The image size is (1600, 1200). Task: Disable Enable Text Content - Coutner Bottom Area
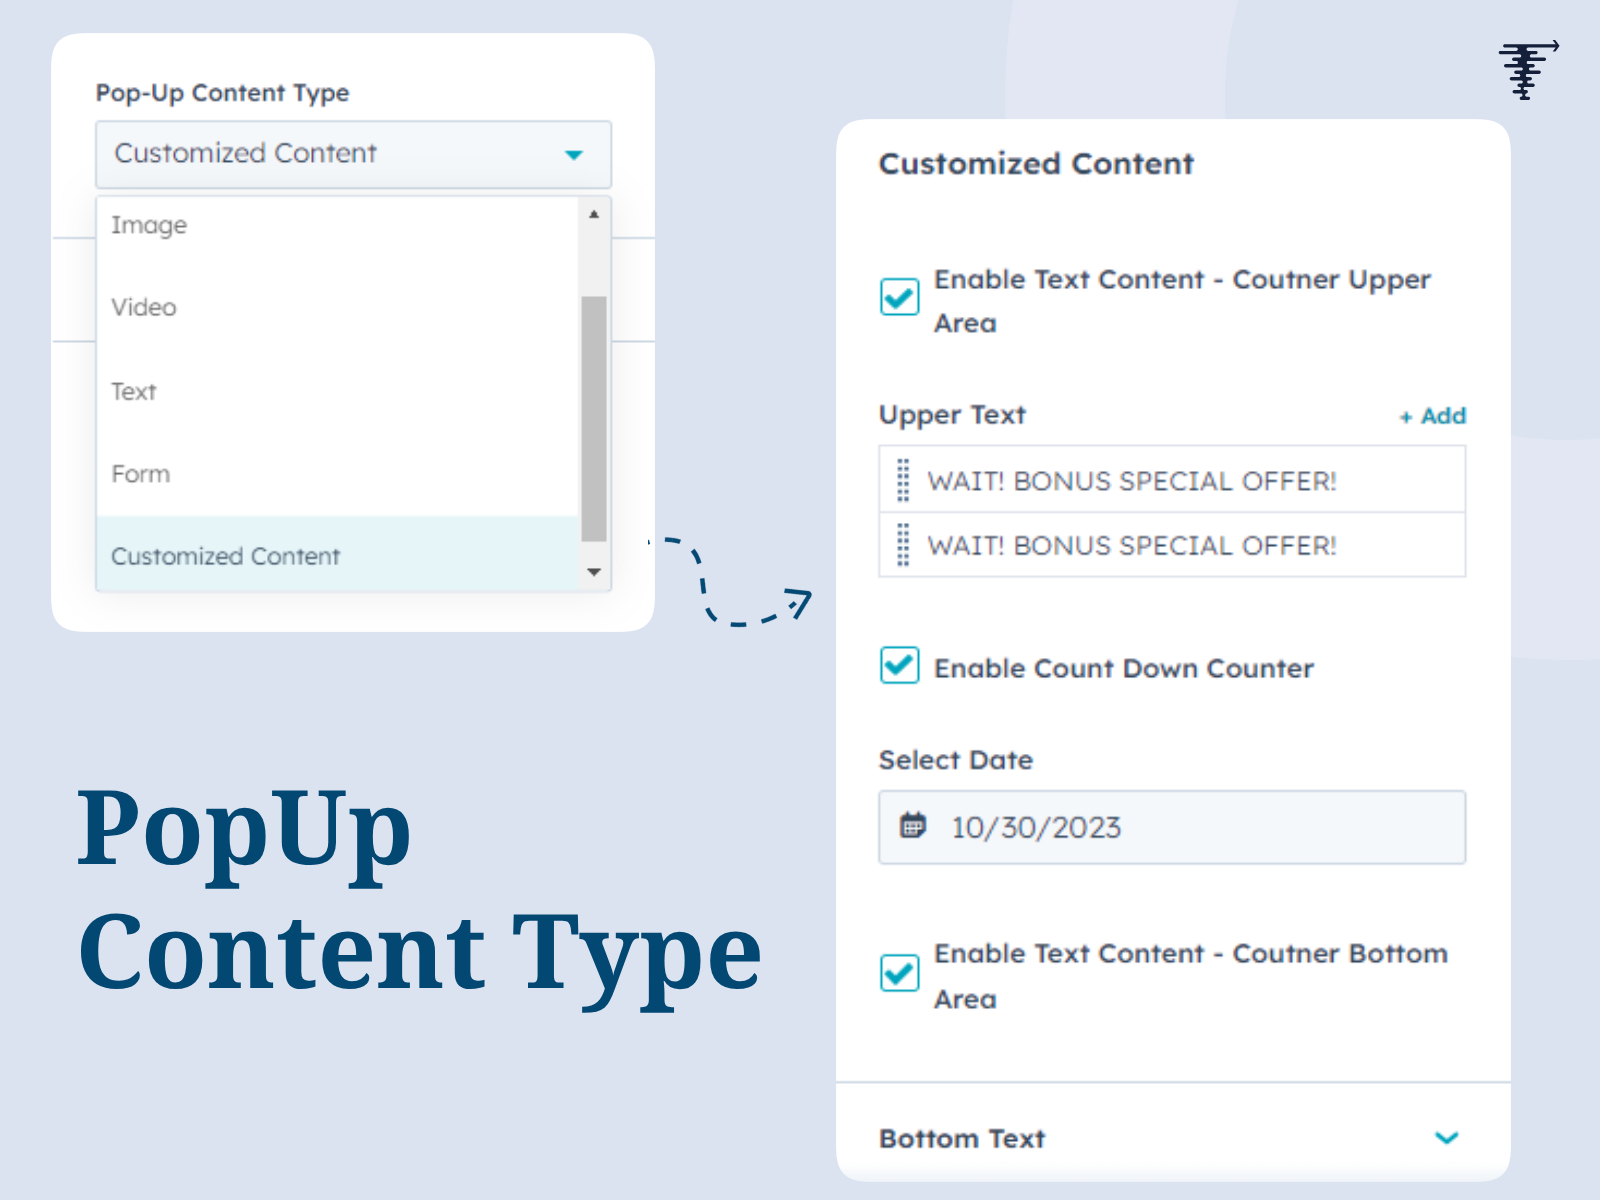coord(898,972)
